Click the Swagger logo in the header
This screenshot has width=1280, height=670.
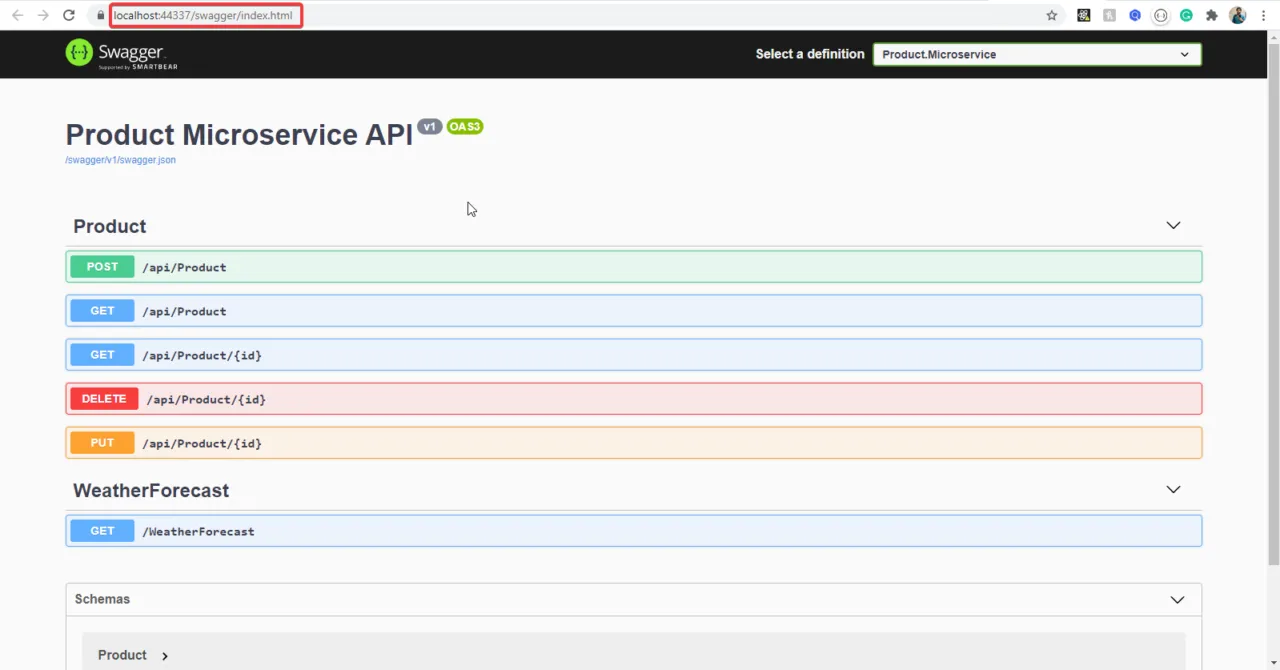tap(121, 54)
